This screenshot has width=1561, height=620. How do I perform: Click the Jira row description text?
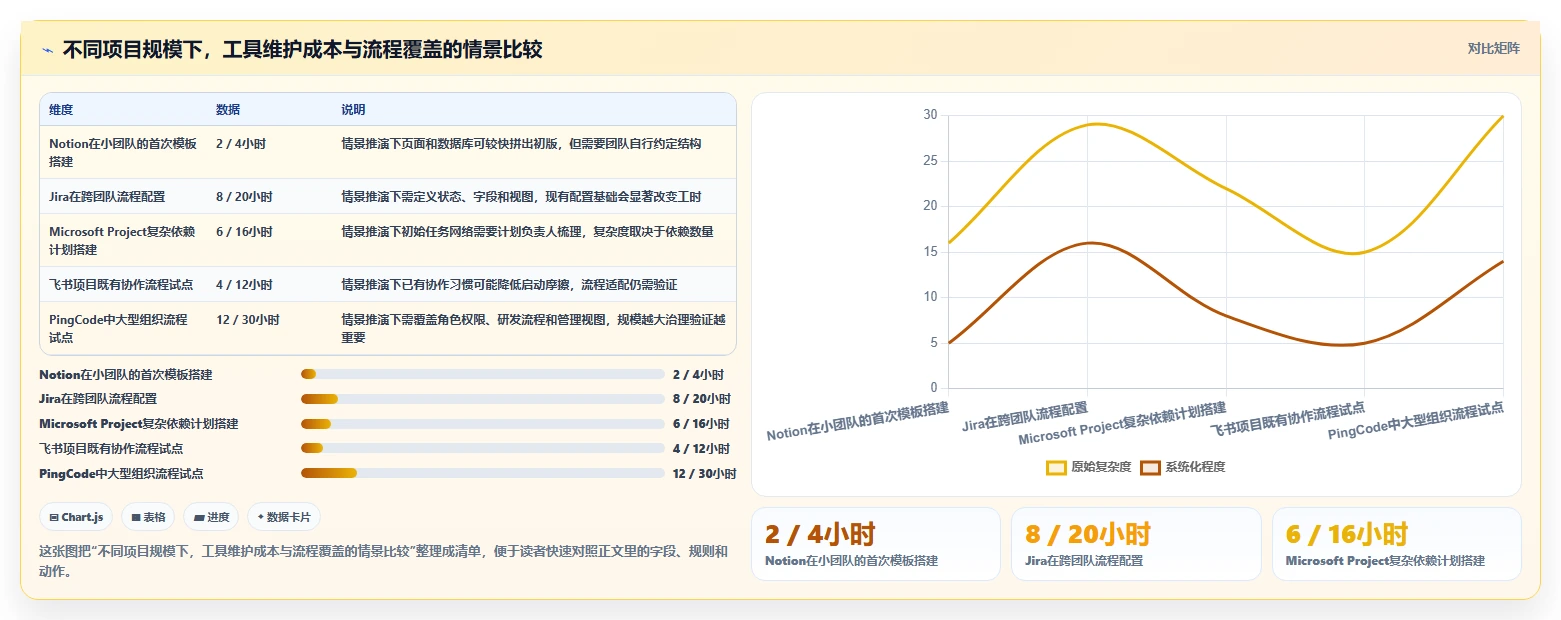tap(521, 197)
